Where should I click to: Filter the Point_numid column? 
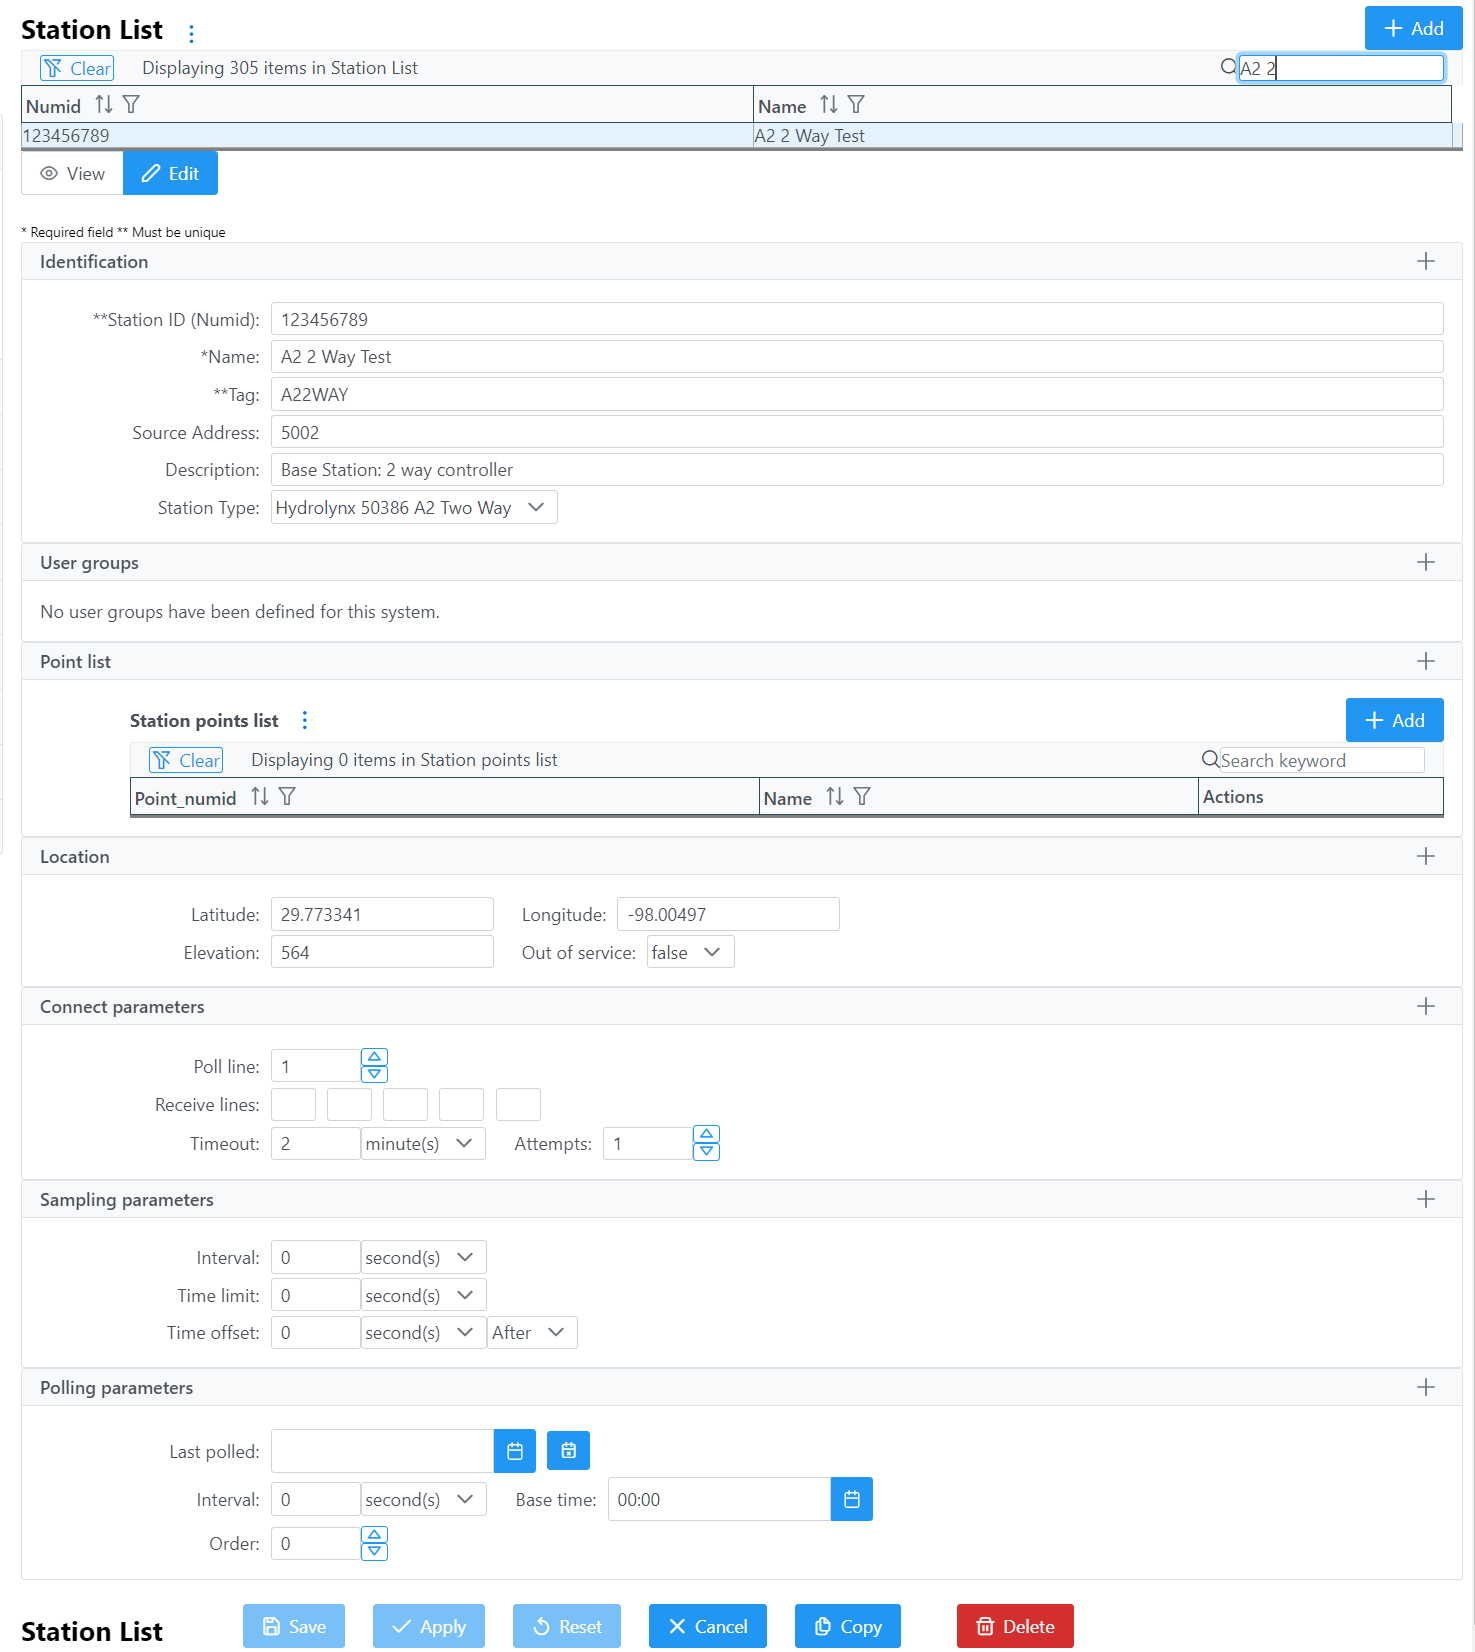tap(288, 797)
